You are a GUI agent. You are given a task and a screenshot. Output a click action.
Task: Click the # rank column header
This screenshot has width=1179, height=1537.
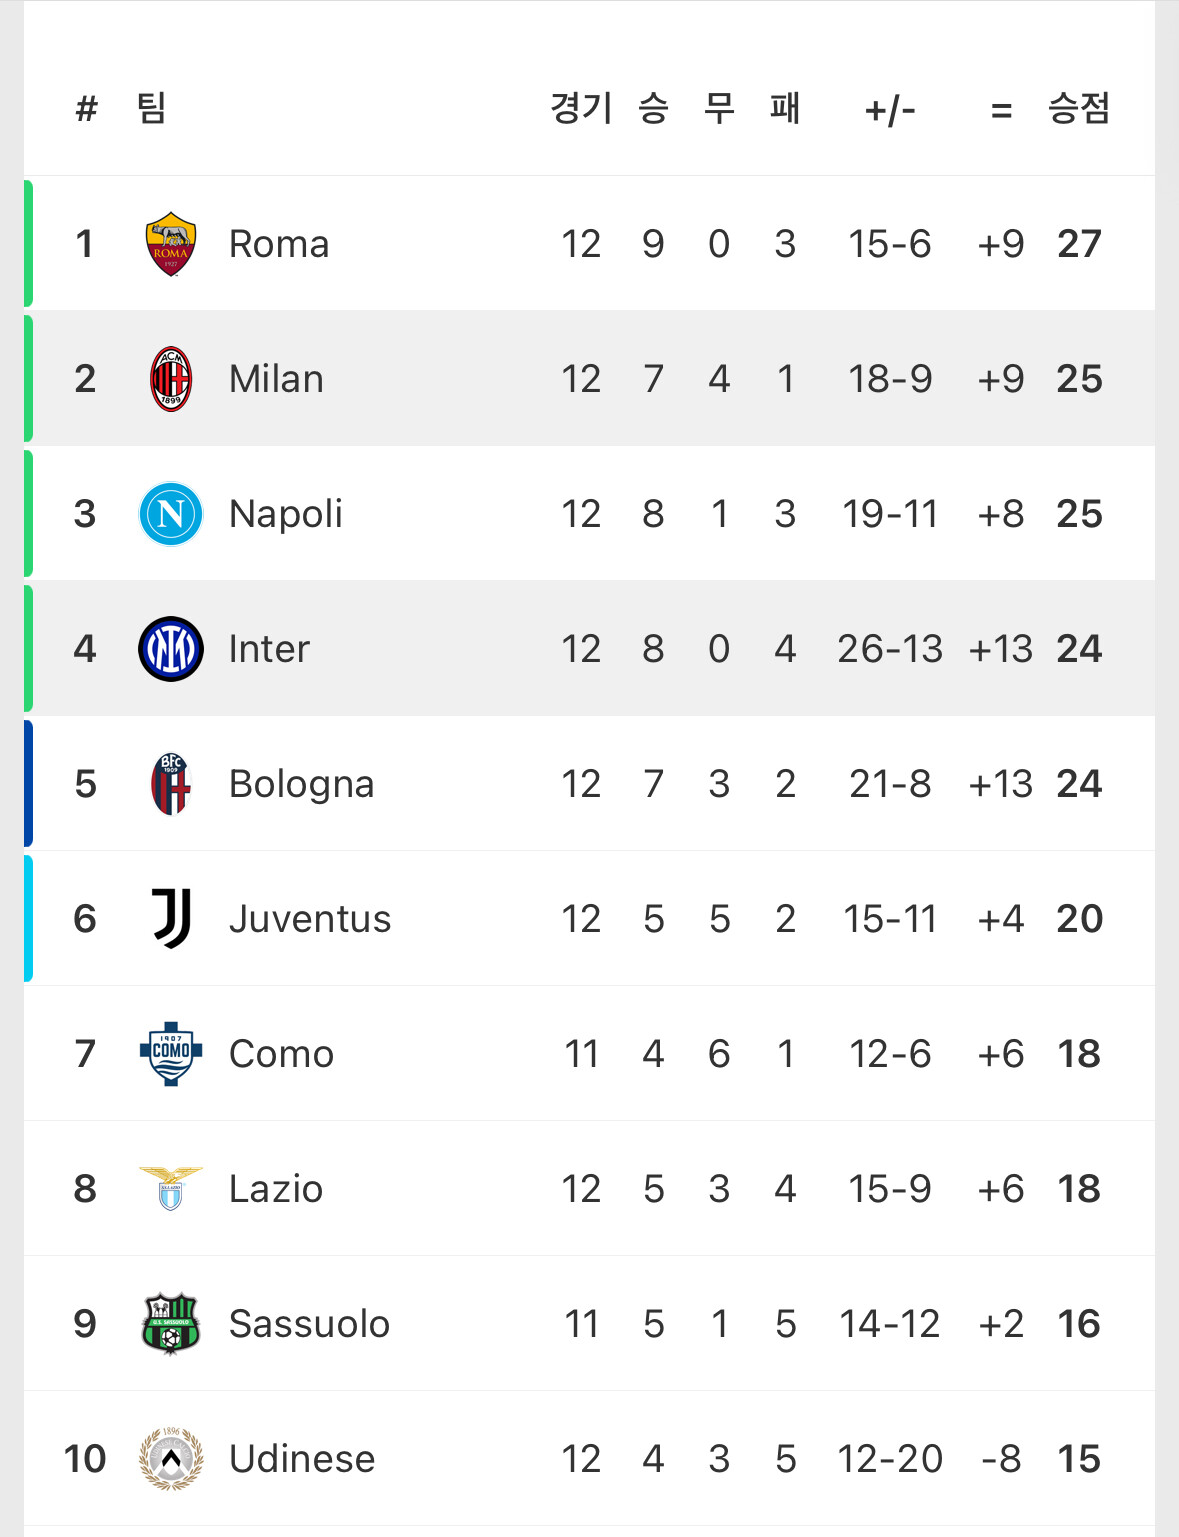pos(87,108)
